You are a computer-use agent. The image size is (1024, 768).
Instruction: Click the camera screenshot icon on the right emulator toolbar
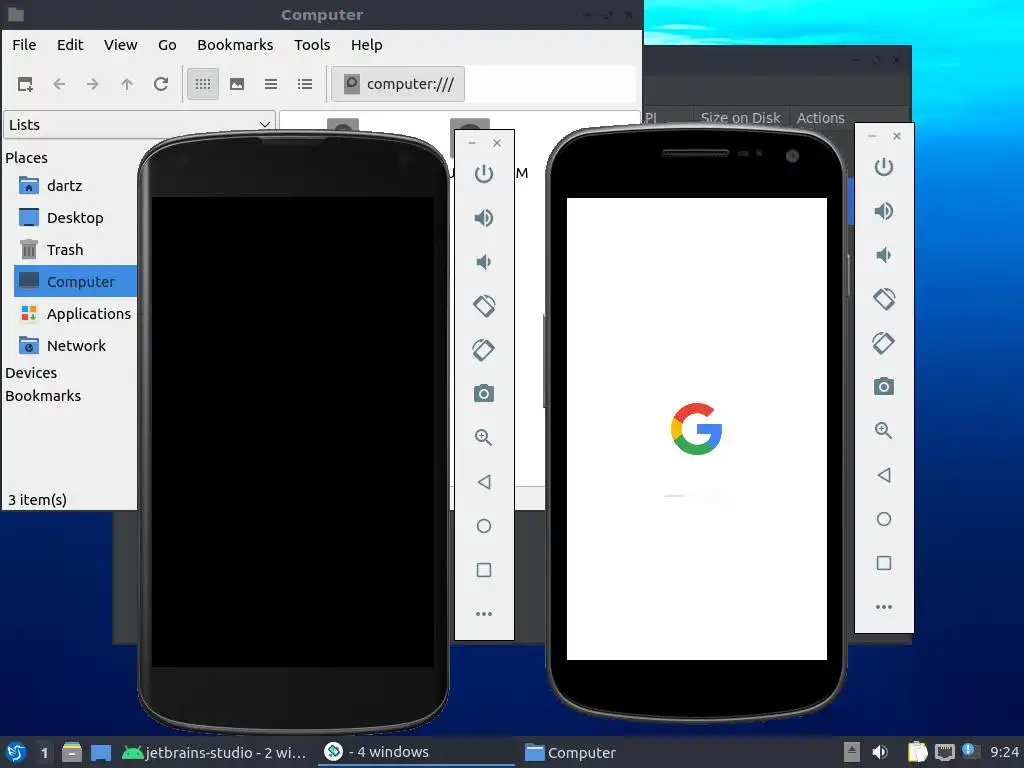pos(884,387)
